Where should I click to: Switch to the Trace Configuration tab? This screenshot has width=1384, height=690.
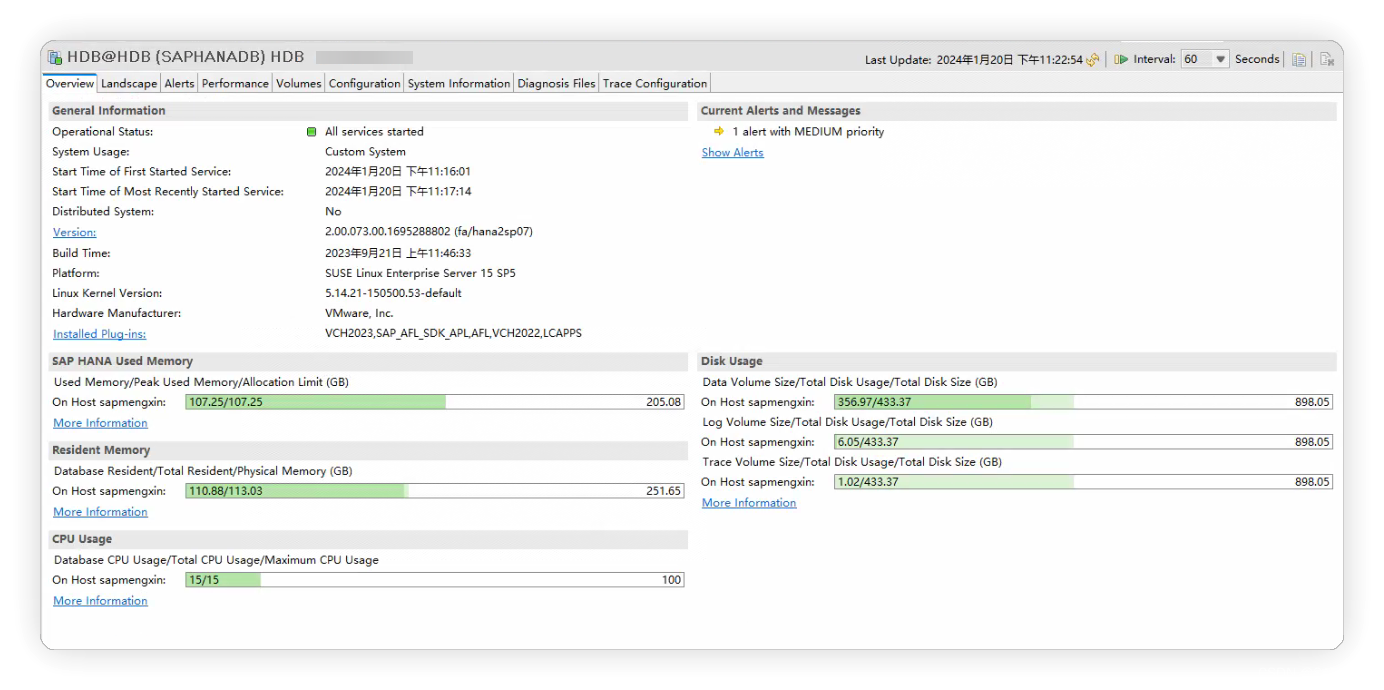tap(655, 83)
